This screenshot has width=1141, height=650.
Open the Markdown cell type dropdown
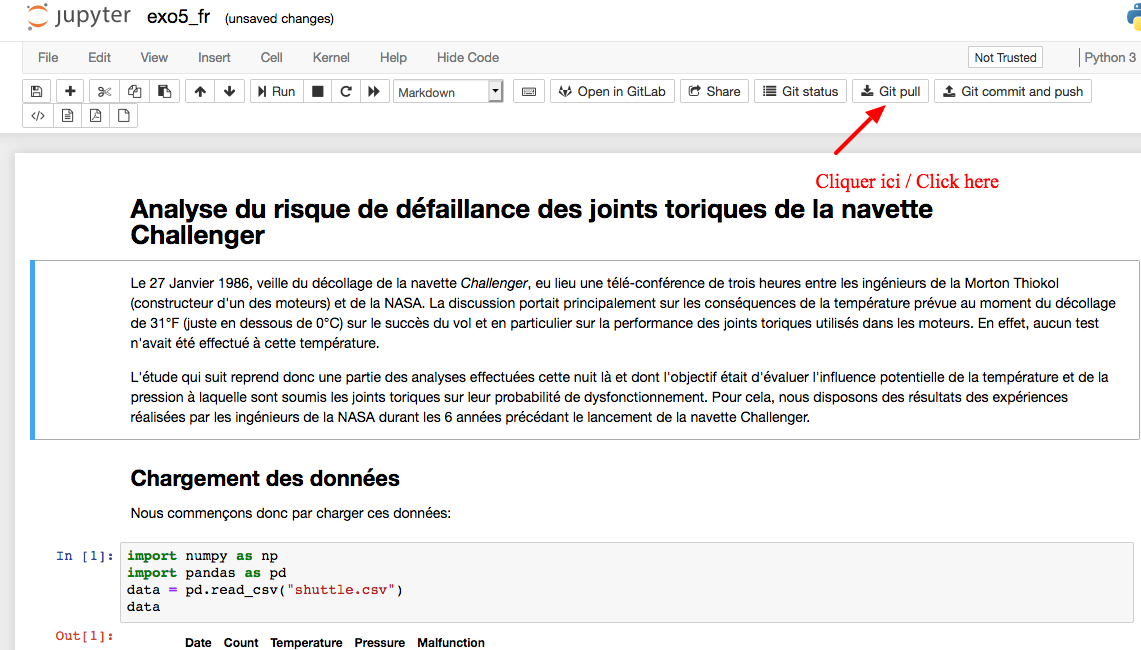(448, 92)
